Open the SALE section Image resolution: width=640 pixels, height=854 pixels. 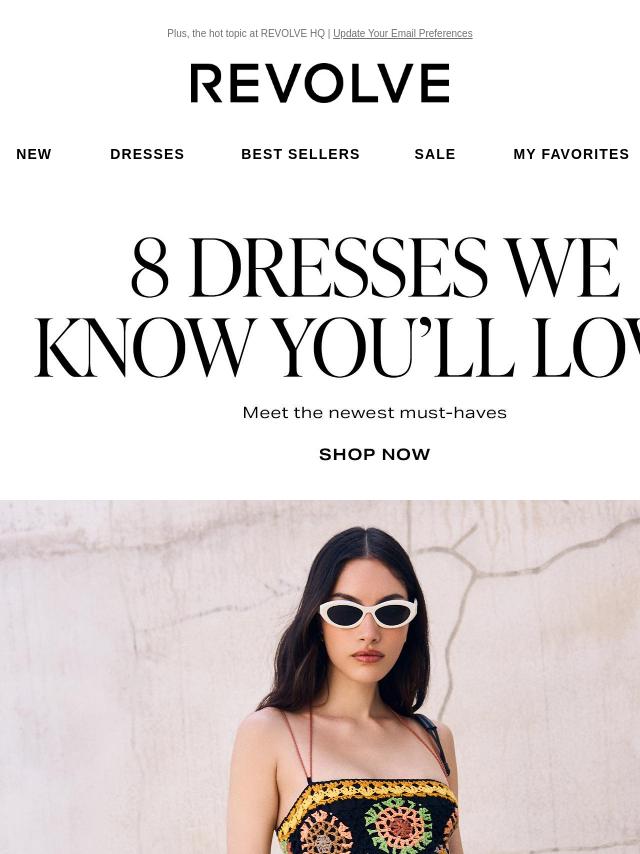435,154
